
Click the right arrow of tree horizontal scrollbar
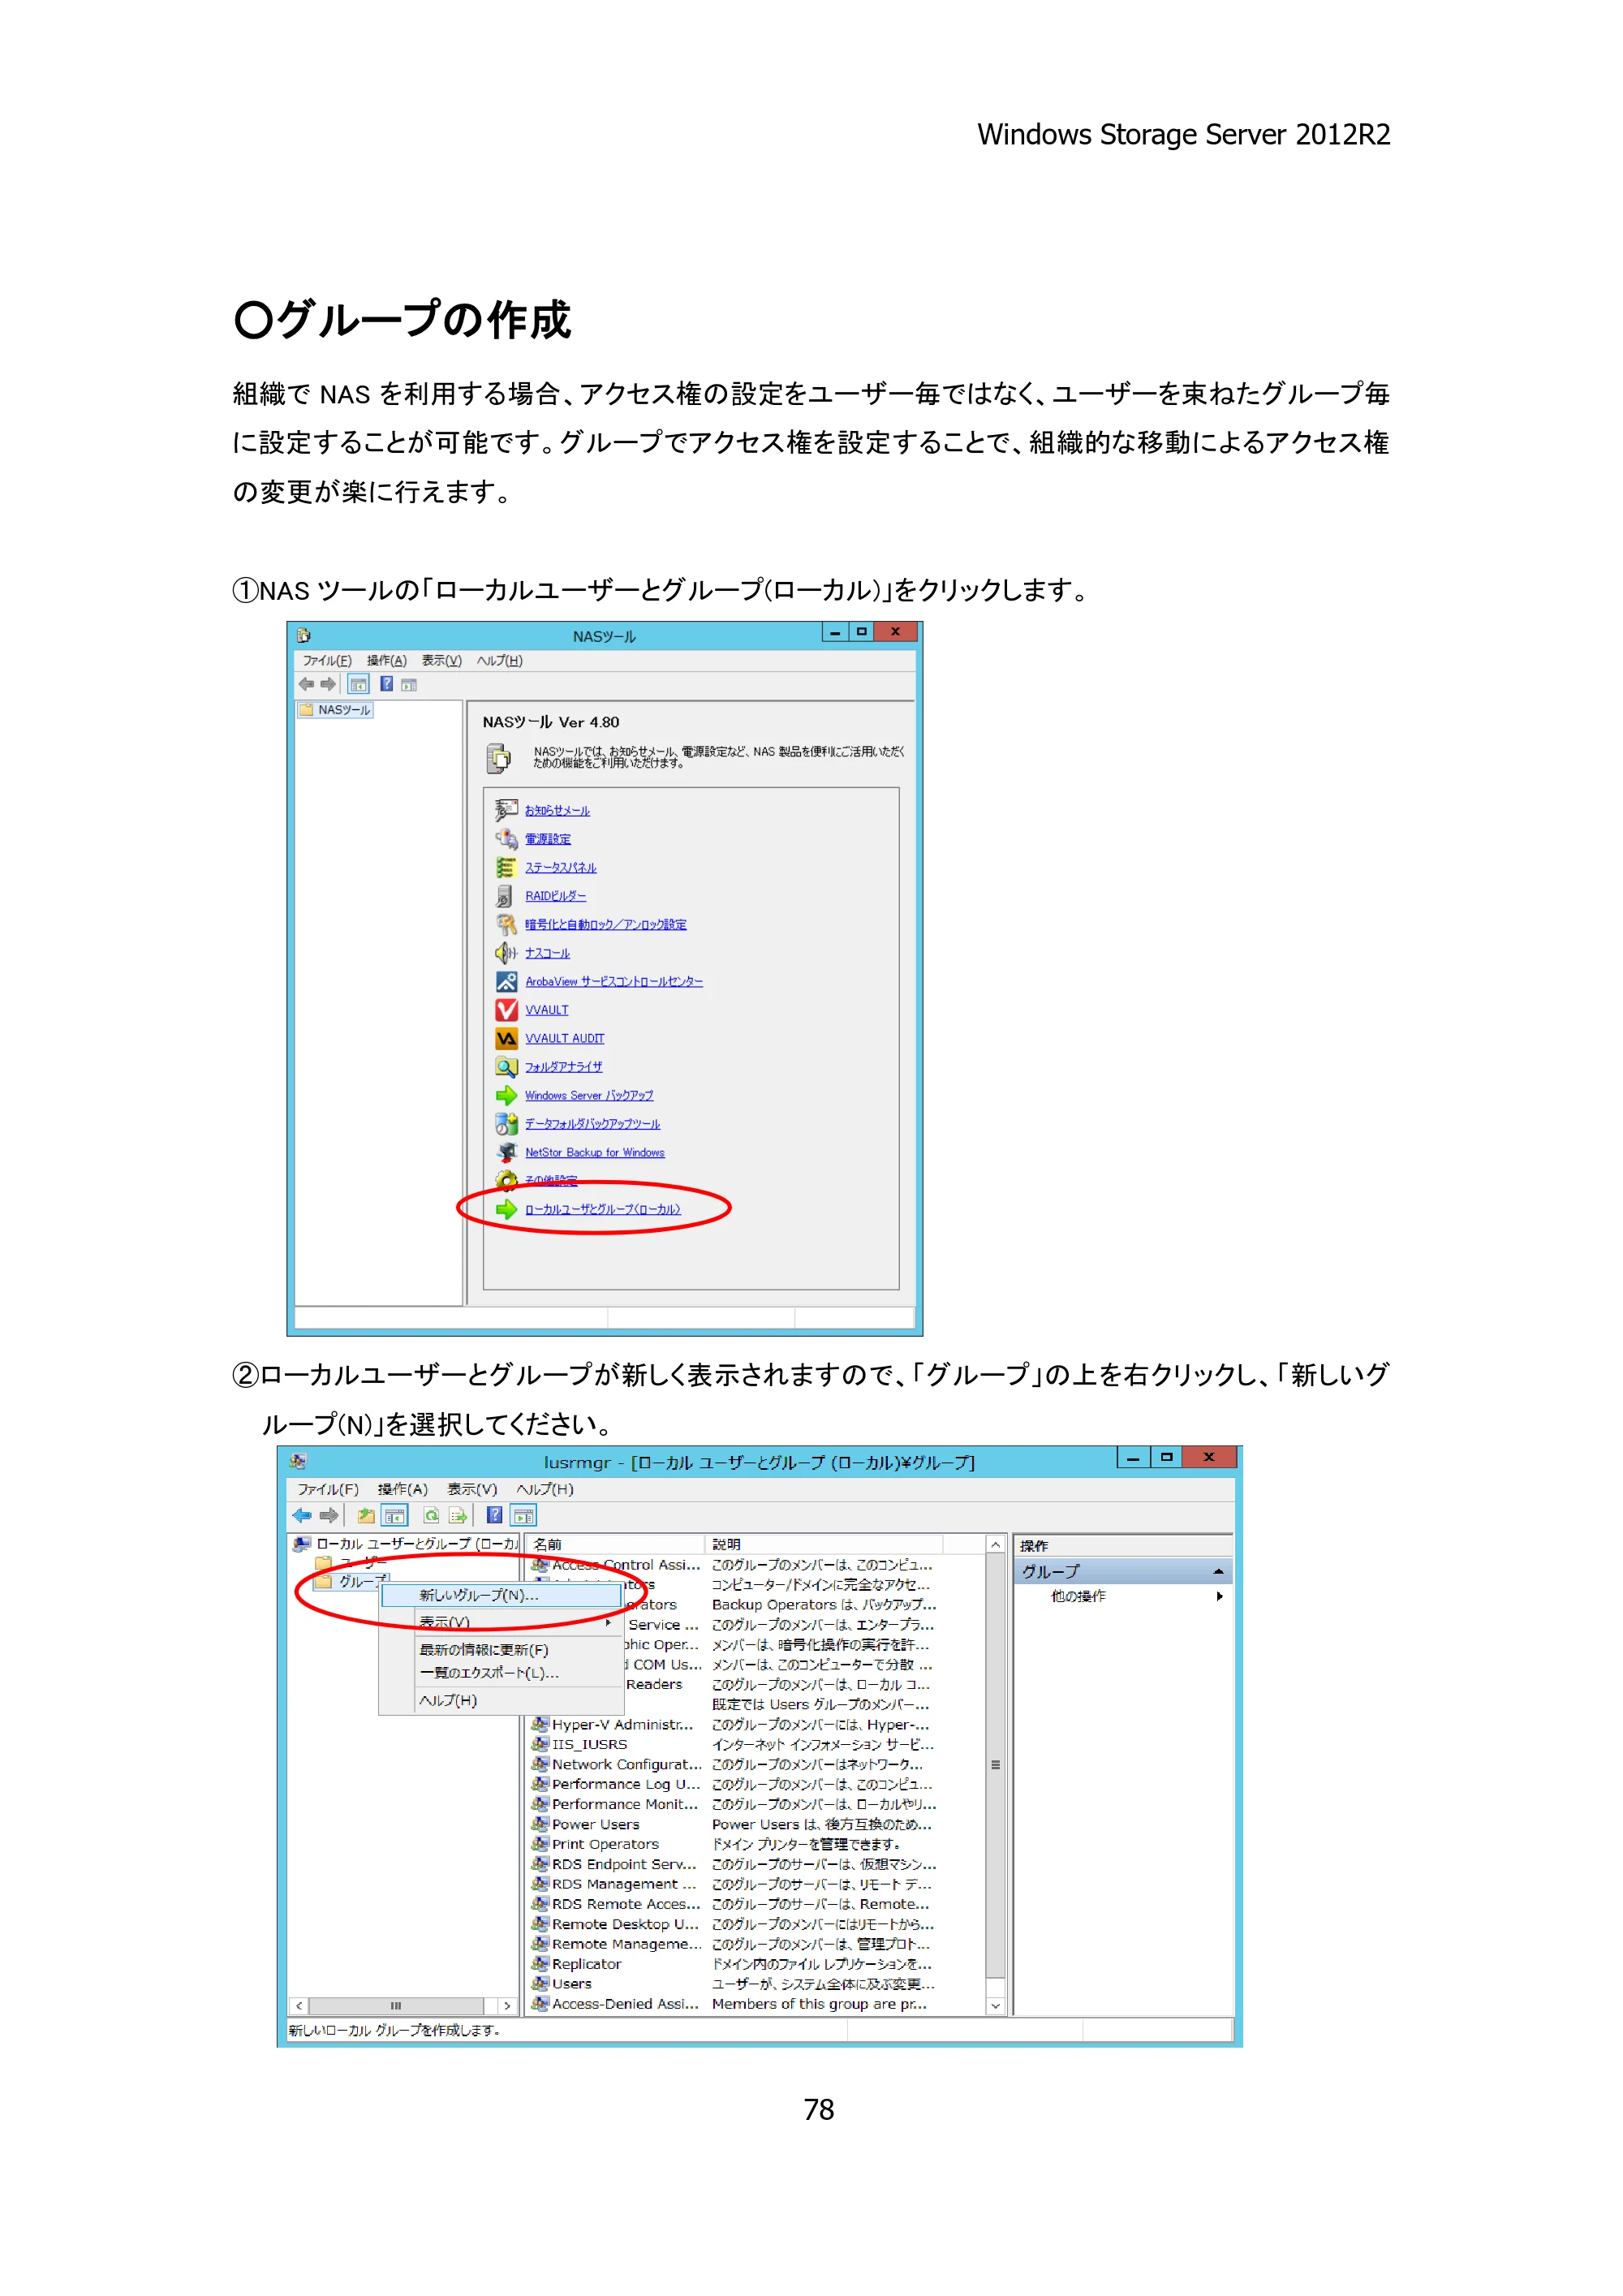507,2006
